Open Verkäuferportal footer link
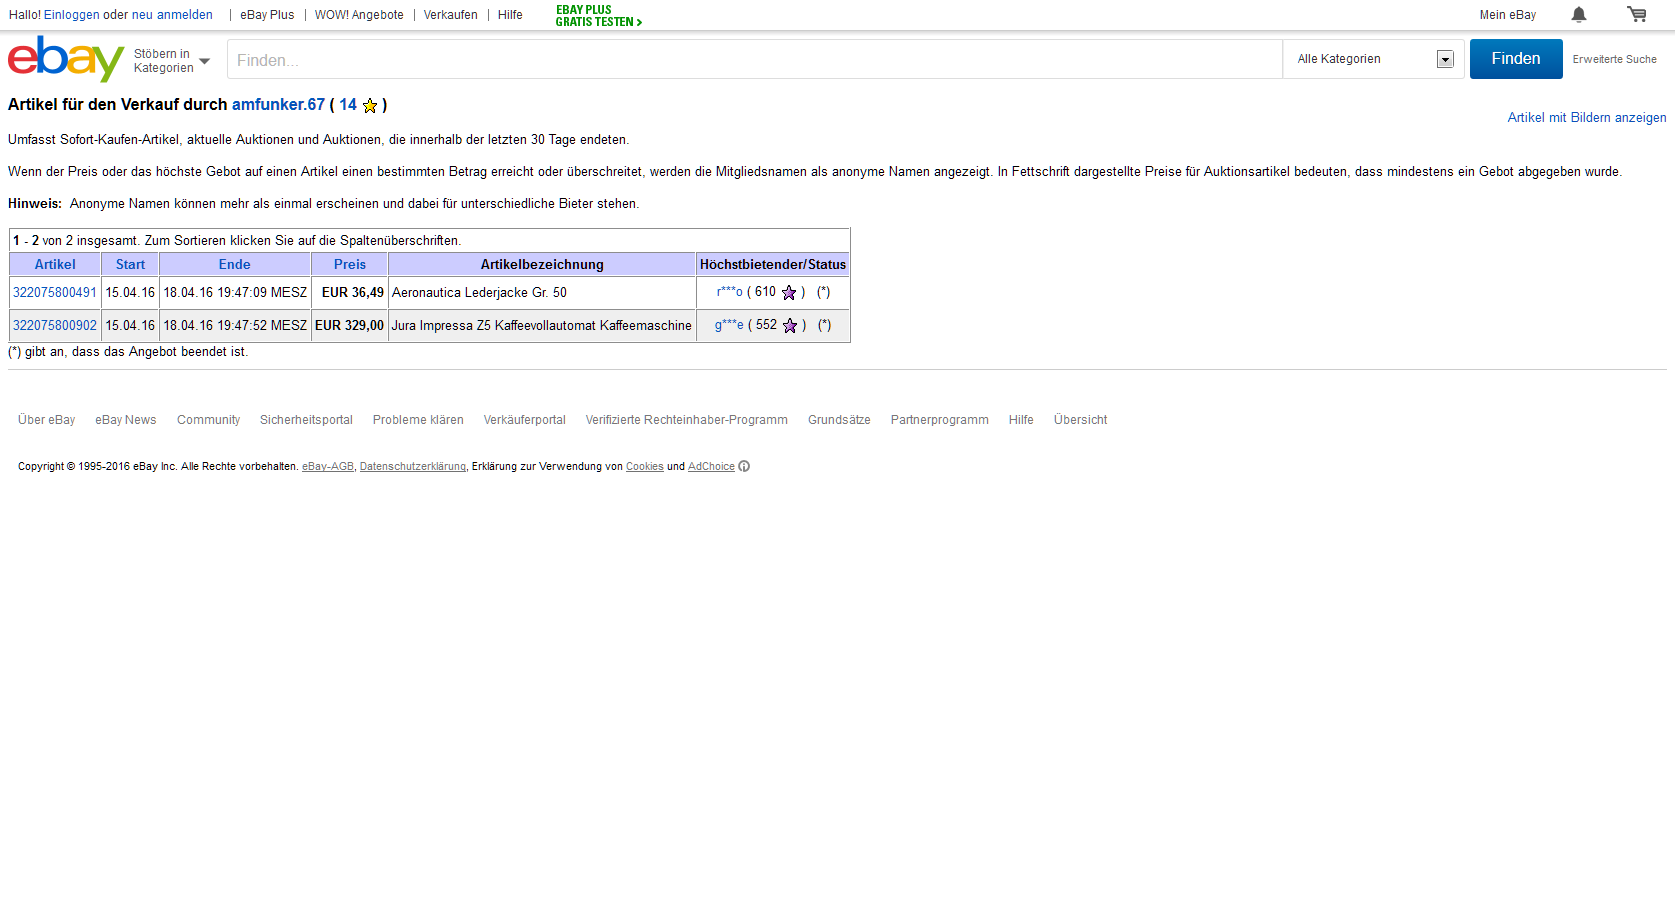Image resolution: width=1675 pixels, height=908 pixels. [525, 420]
